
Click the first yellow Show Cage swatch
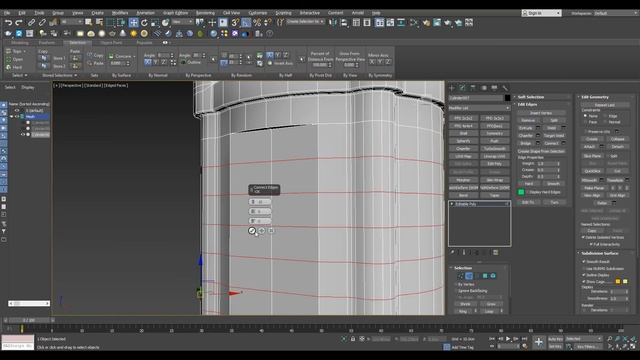click(x=618, y=282)
